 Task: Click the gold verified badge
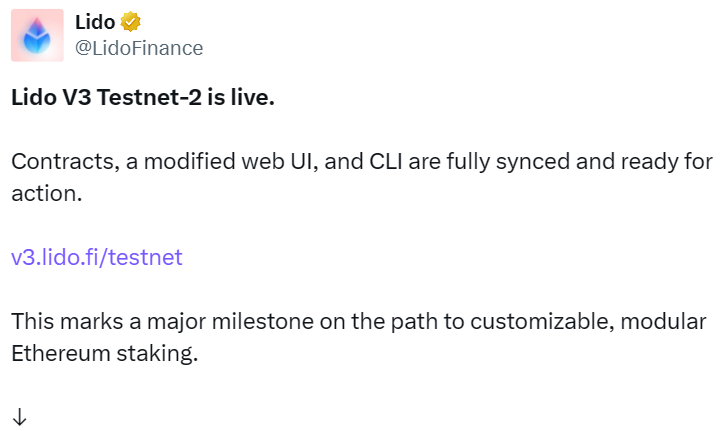click(132, 21)
